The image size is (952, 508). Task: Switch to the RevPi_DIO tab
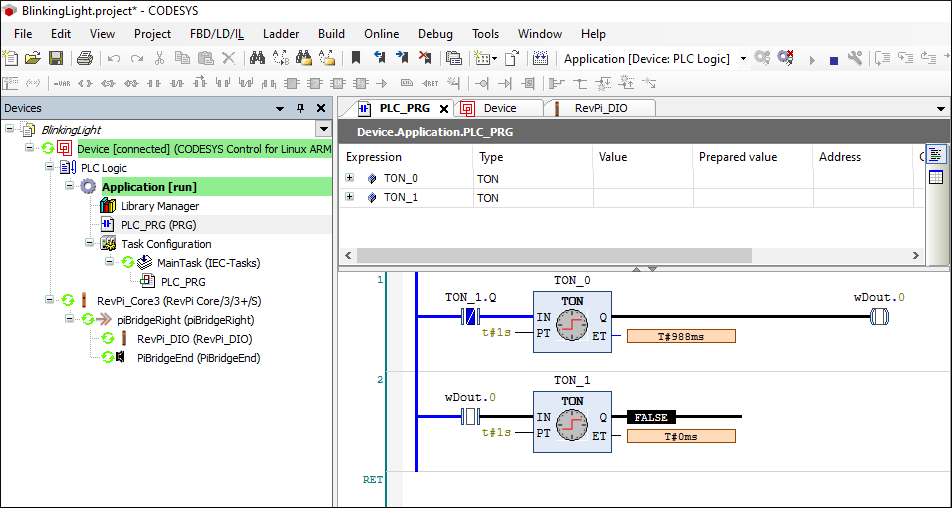(x=600, y=109)
